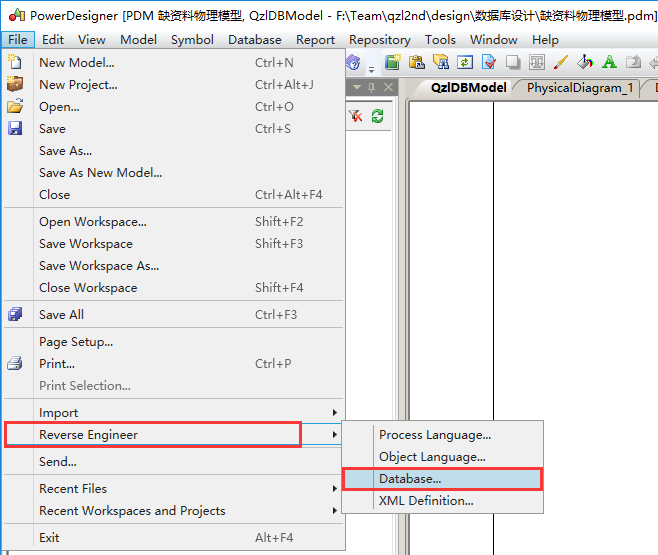The width and height of the screenshot is (658, 555).
Task: Open the browser panel position dropdown arrow
Action: pos(357,87)
